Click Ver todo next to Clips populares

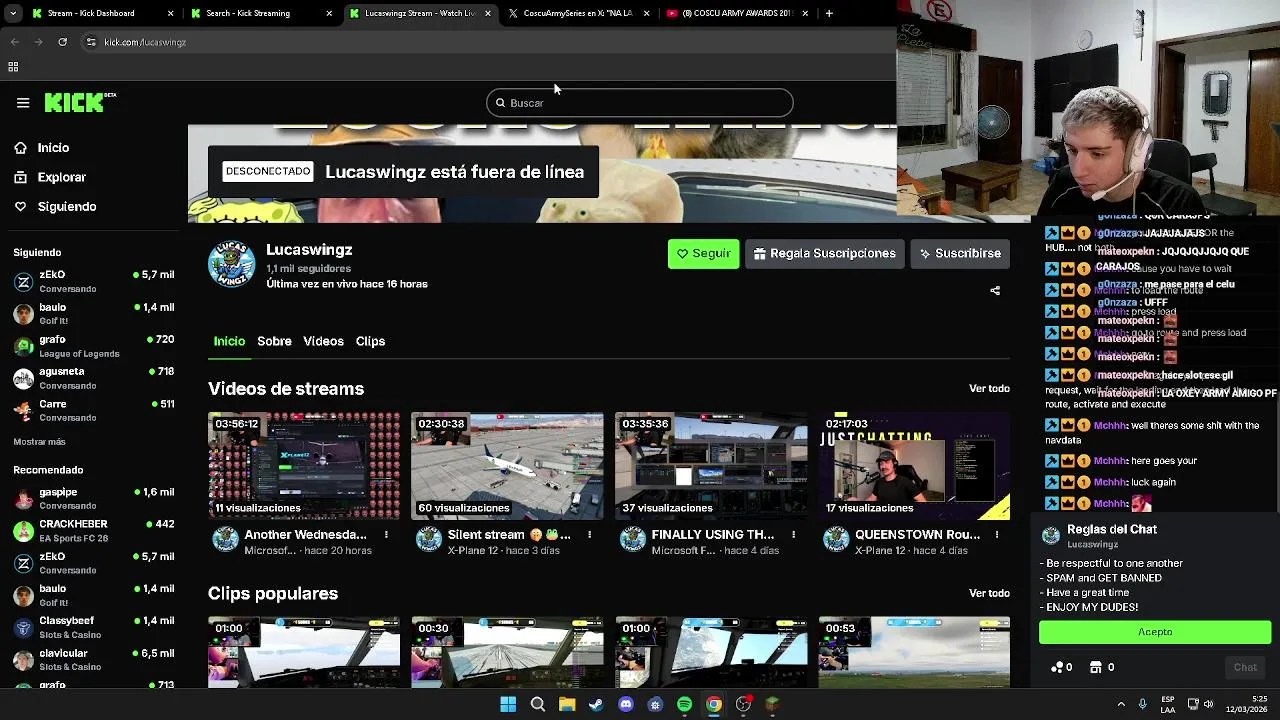coord(989,594)
